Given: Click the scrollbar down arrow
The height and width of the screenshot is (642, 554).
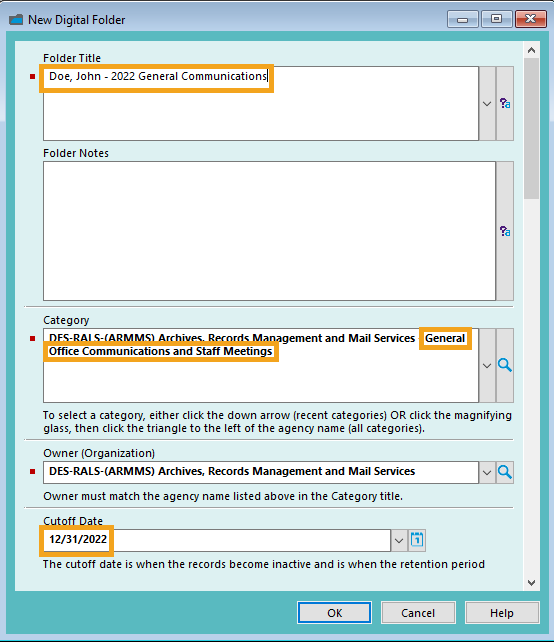Looking at the screenshot, I should (531, 582).
